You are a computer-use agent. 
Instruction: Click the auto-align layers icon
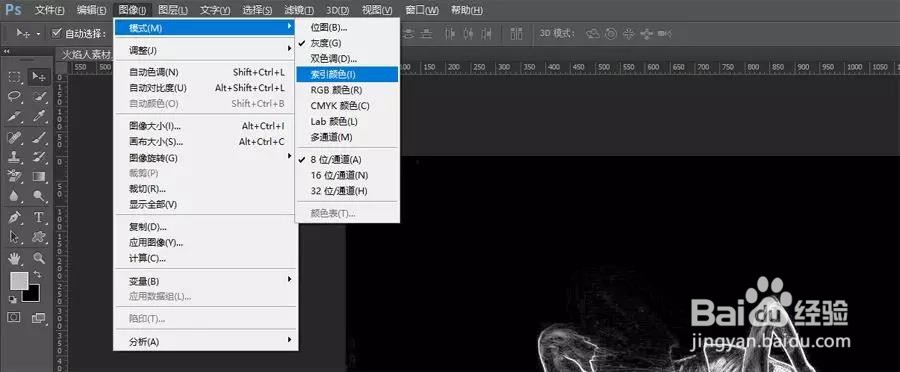tap(517, 34)
